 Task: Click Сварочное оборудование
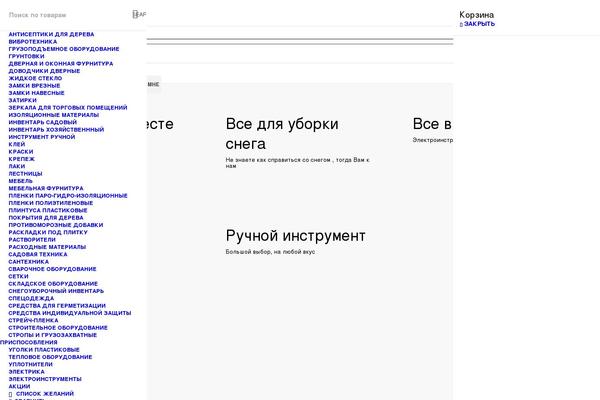52,269
